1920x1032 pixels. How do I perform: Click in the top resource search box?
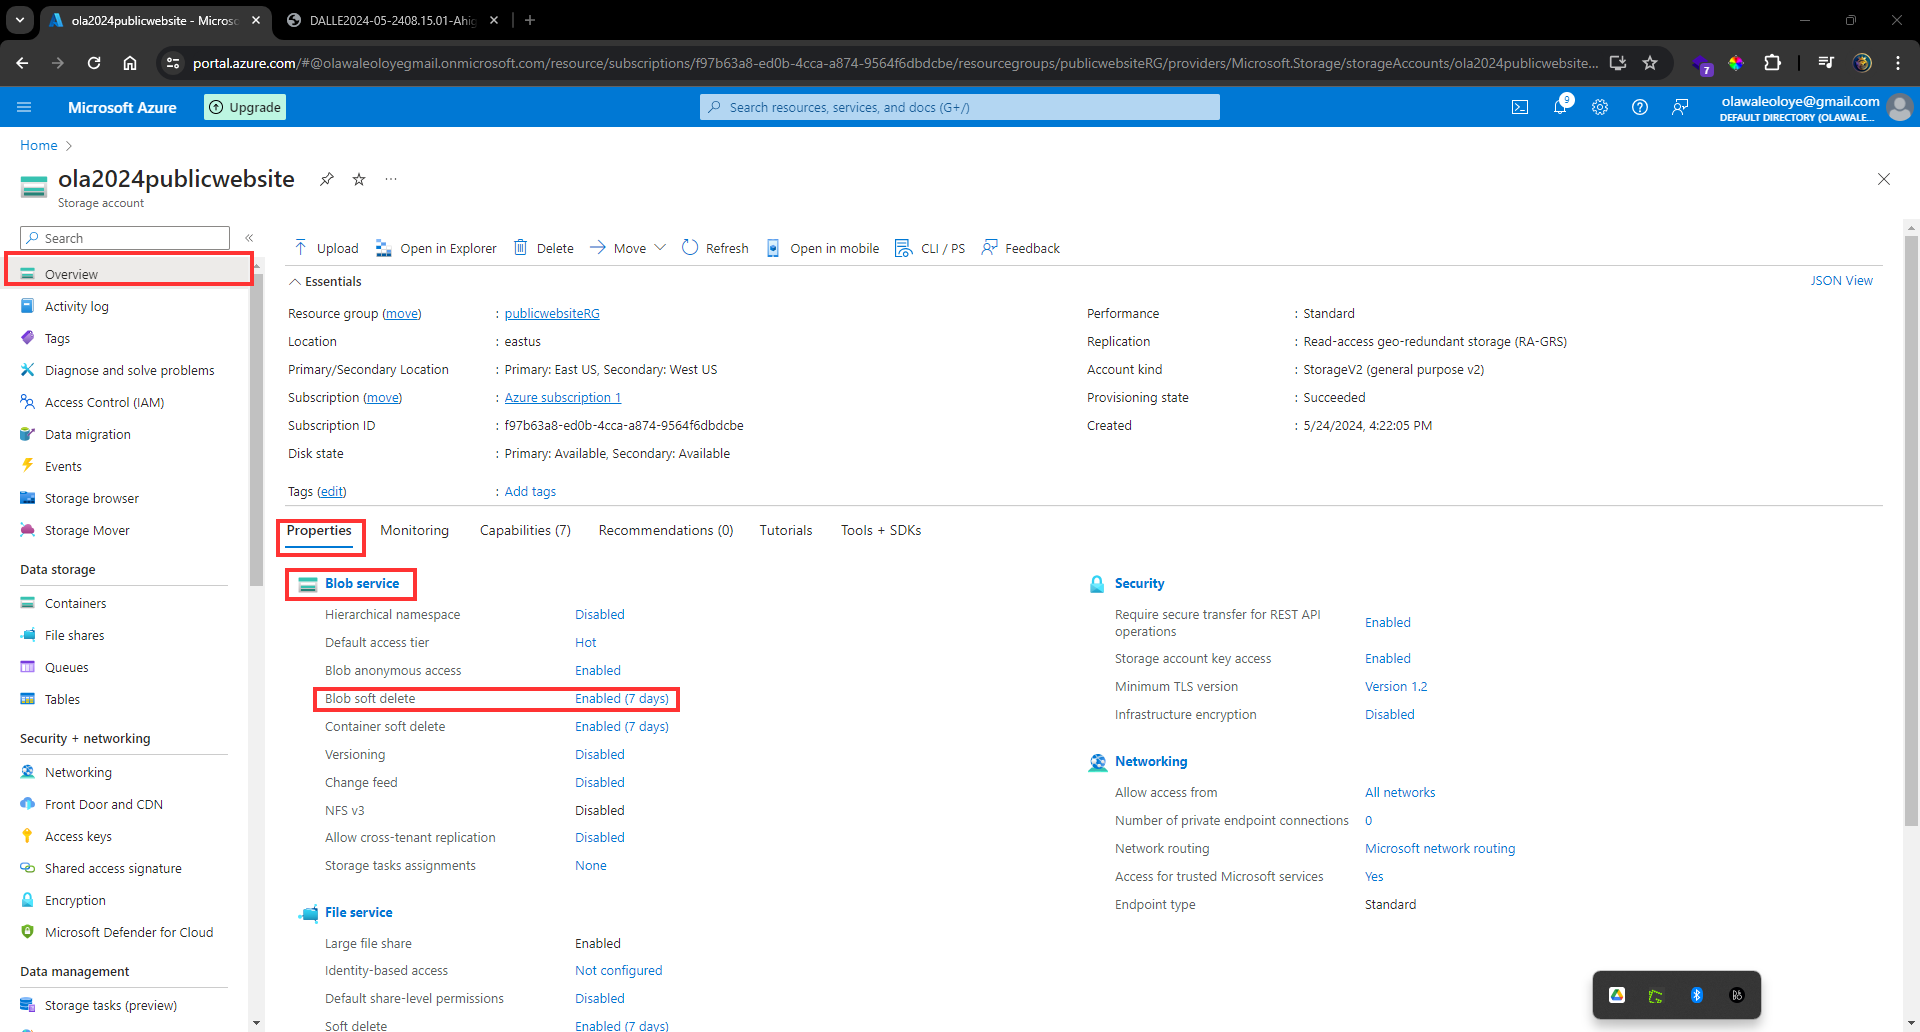pyautogui.click(x=960, y=107)
